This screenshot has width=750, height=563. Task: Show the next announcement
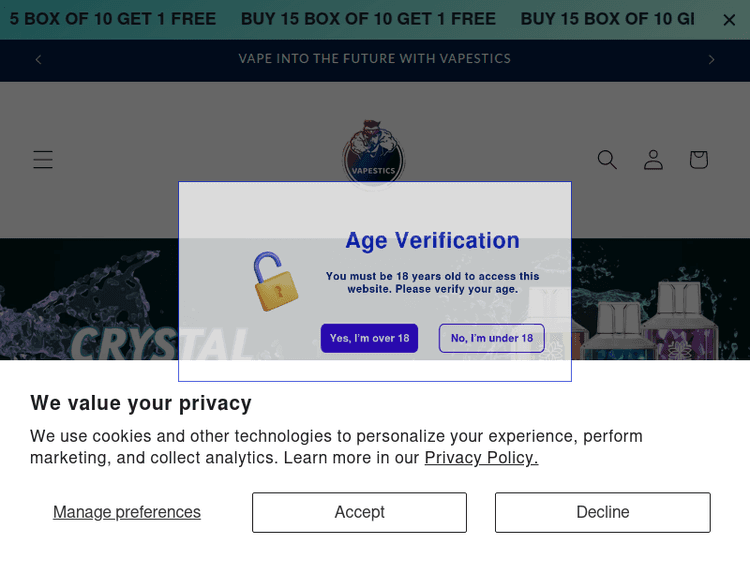(x=712, y=60)
